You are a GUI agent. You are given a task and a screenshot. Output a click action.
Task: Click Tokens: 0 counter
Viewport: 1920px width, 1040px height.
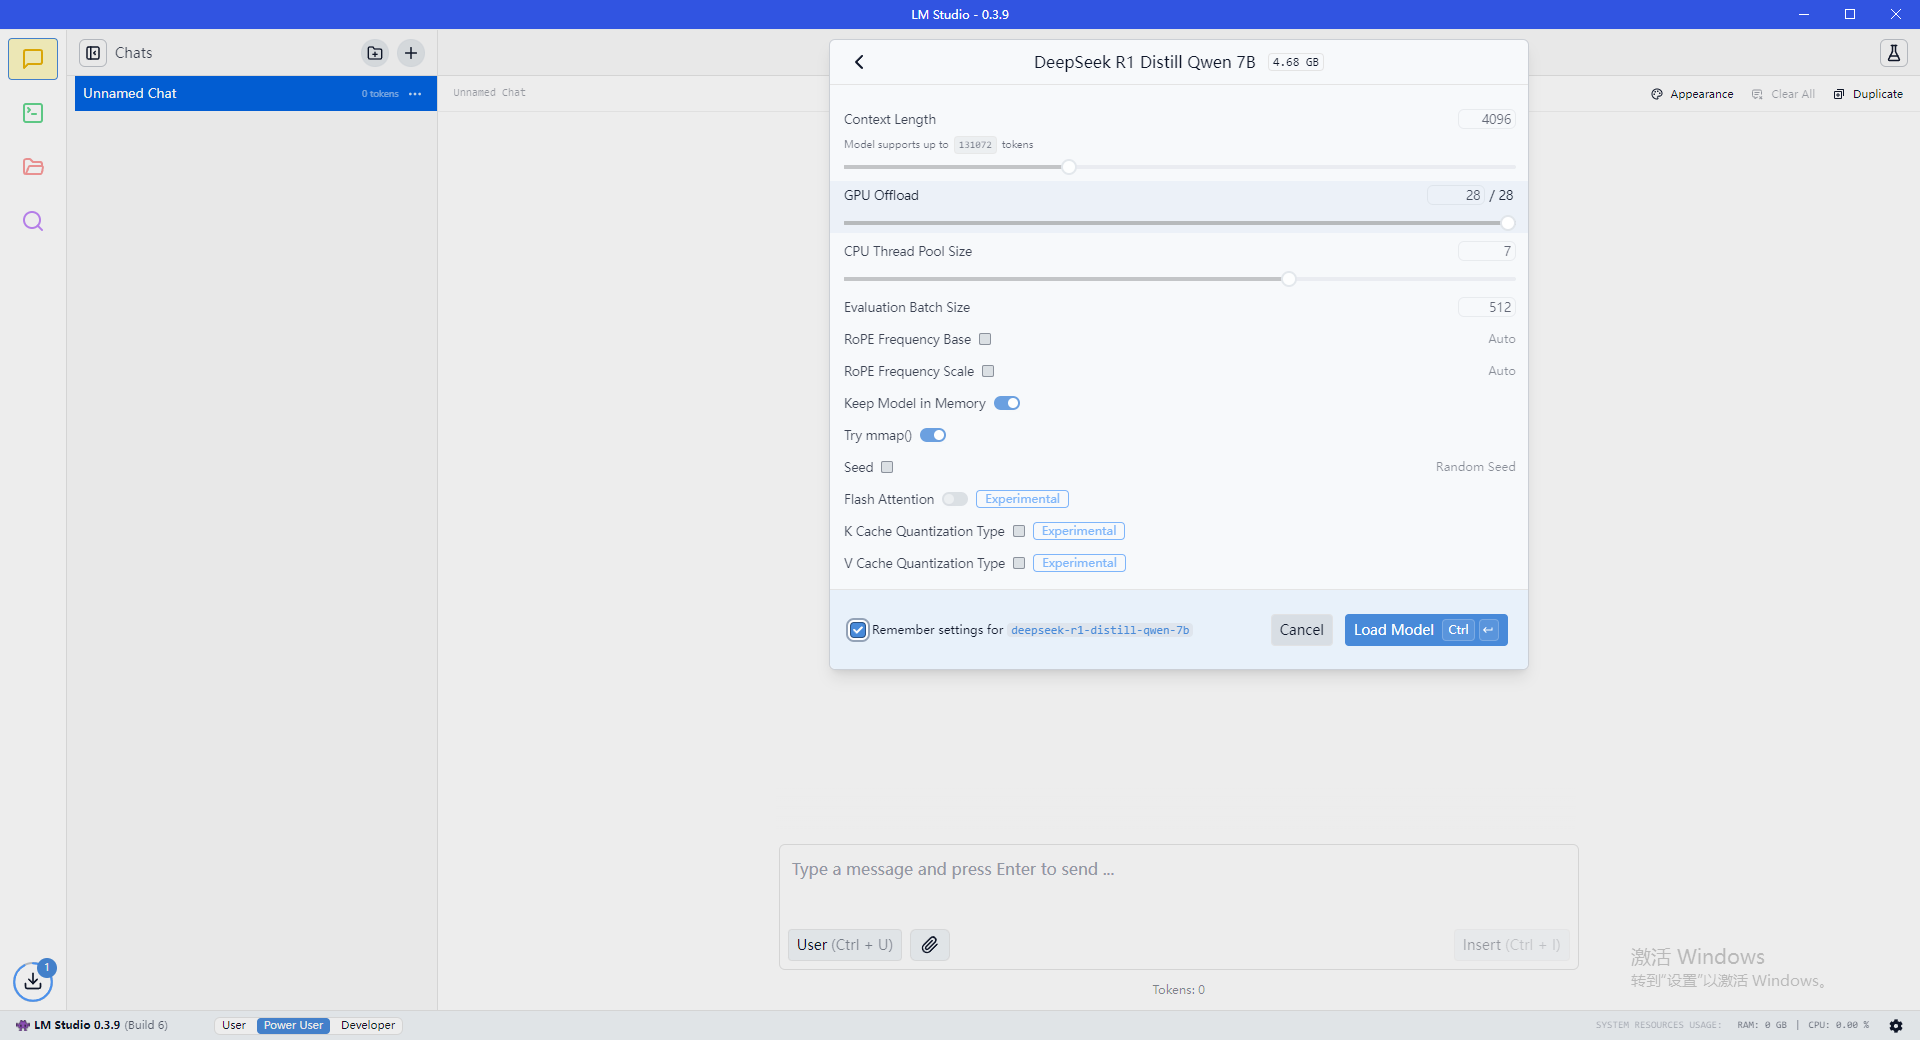pyautogui.click(x=1178, y=990)
